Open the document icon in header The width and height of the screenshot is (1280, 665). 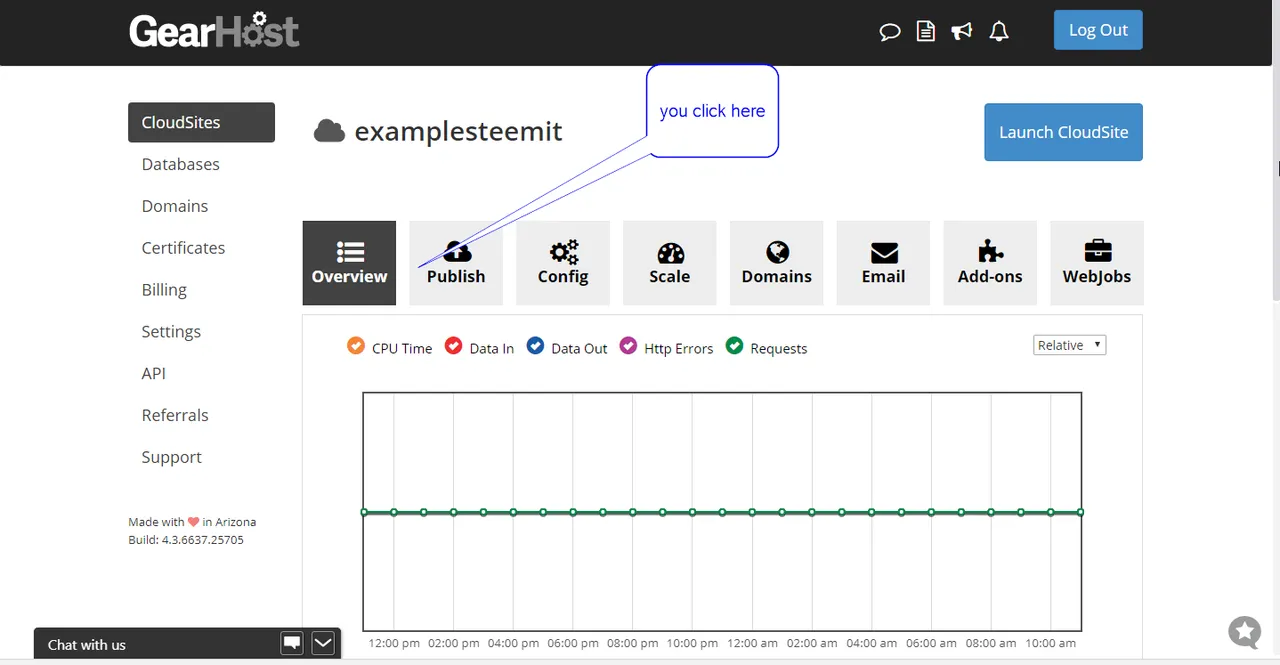click(926, 32)
